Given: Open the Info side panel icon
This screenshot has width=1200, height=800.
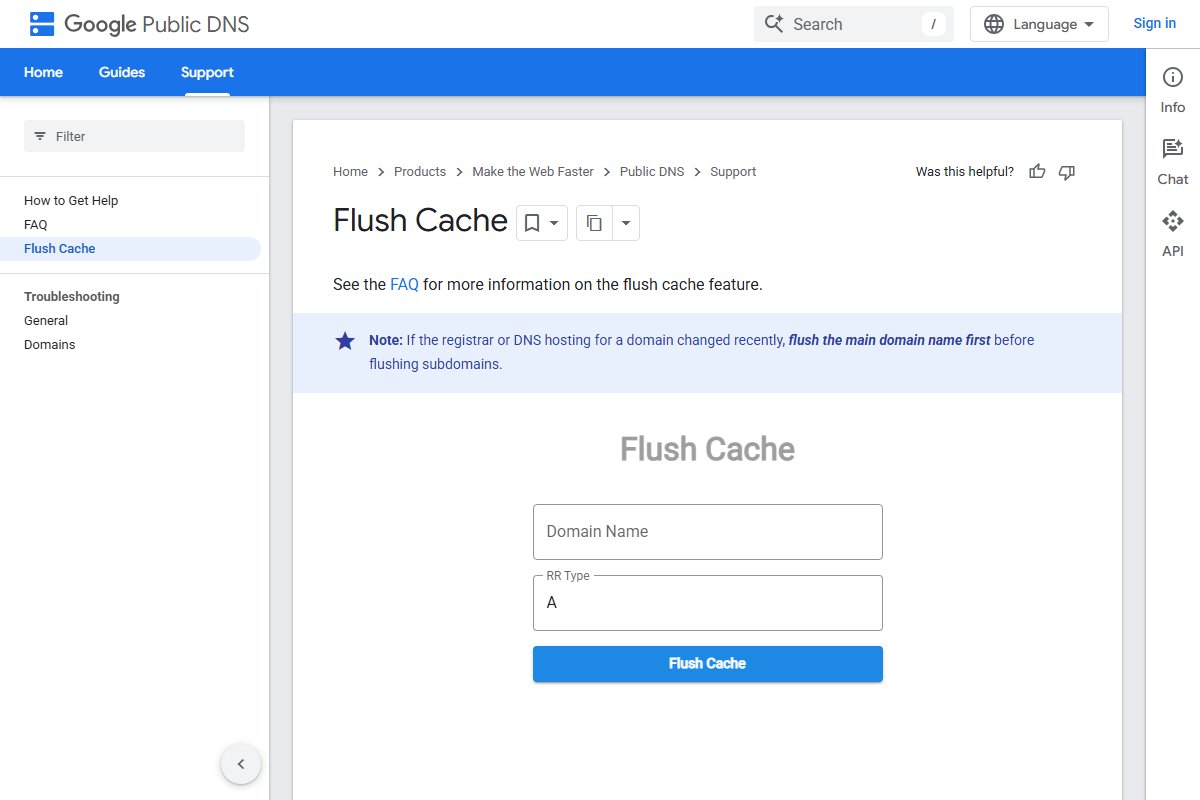Looking at the screenshot, I should coord(1173,78).
